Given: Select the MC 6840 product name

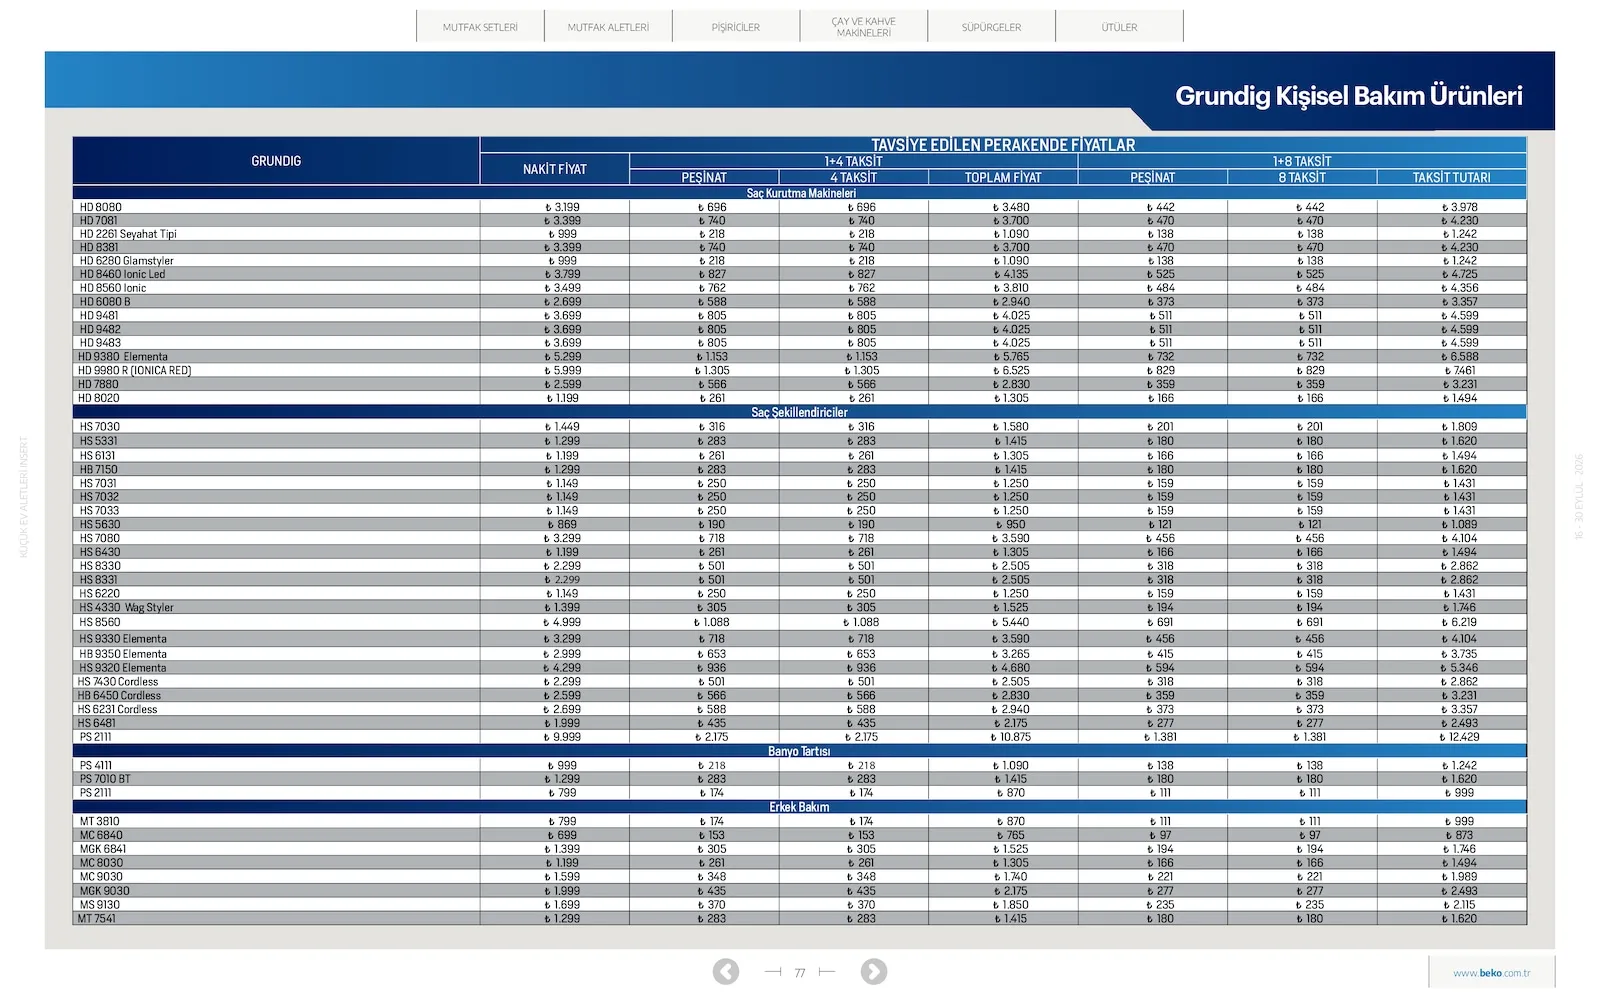Looking at the screenshot, I should 101,835.
